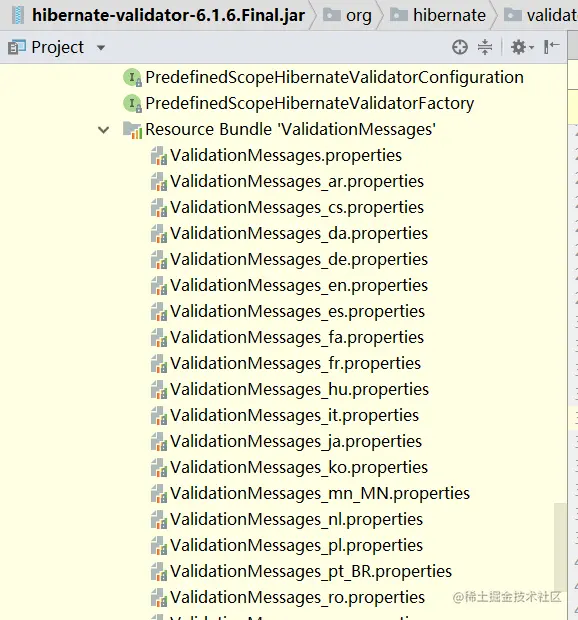Open the gear settings menu in Project panel
Screen dimensions: 578x620
tap(518, 47)
